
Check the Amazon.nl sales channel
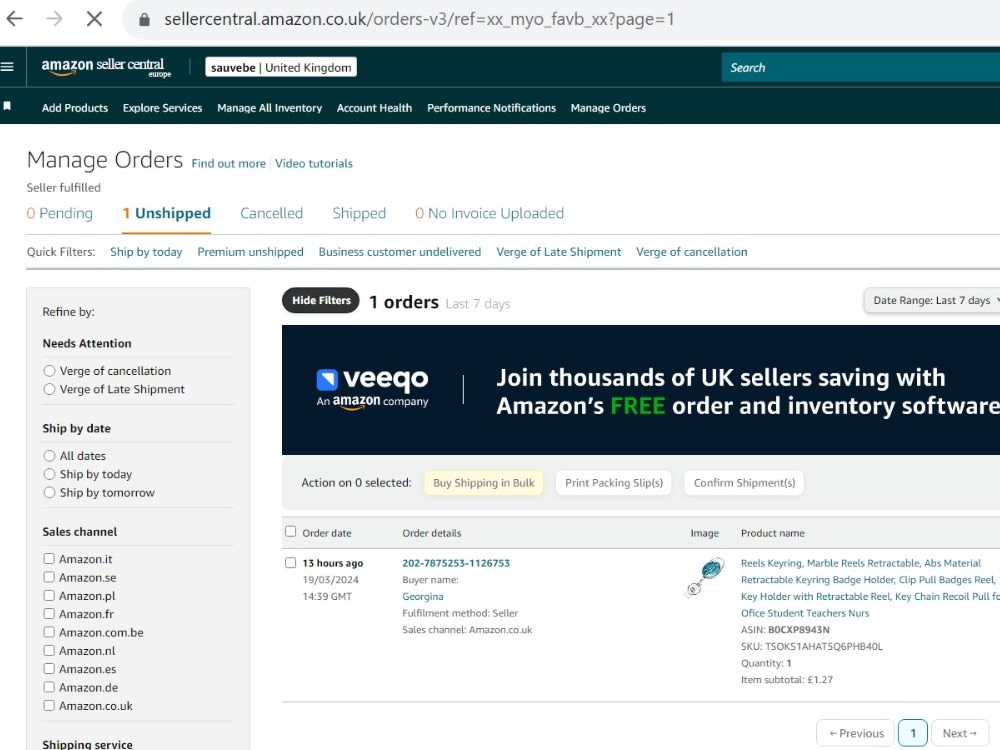tap(49, 651)
